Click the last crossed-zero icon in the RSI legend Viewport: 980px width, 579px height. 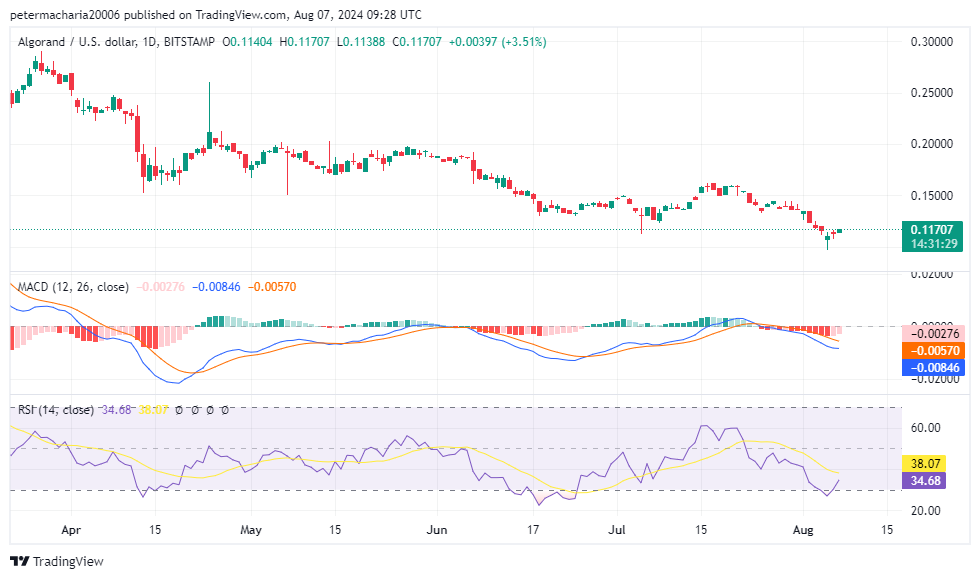point(226,408)
